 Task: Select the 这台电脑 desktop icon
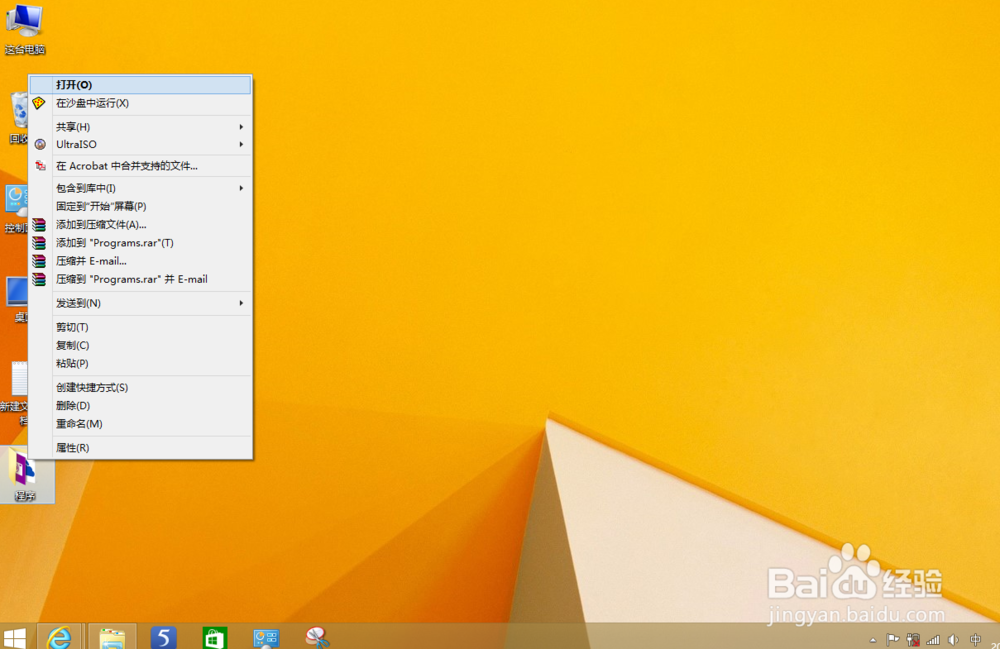[x=25, y=29]
